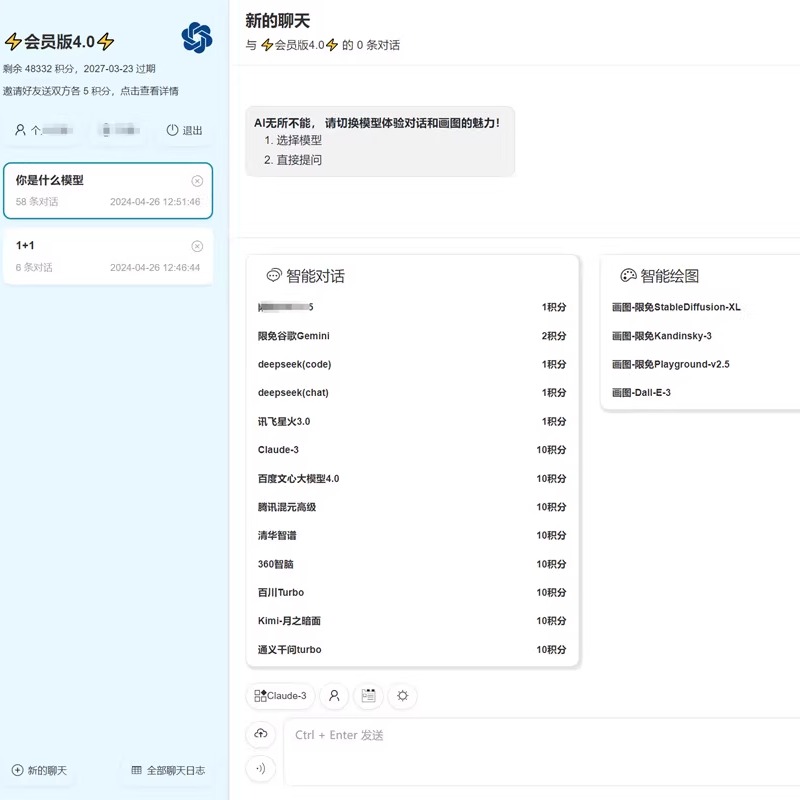This screenshot has width=800, height=800.
Task: Select the 限免谷歌Gemini model
Action: pyautogui.click(x=294, y=335)
